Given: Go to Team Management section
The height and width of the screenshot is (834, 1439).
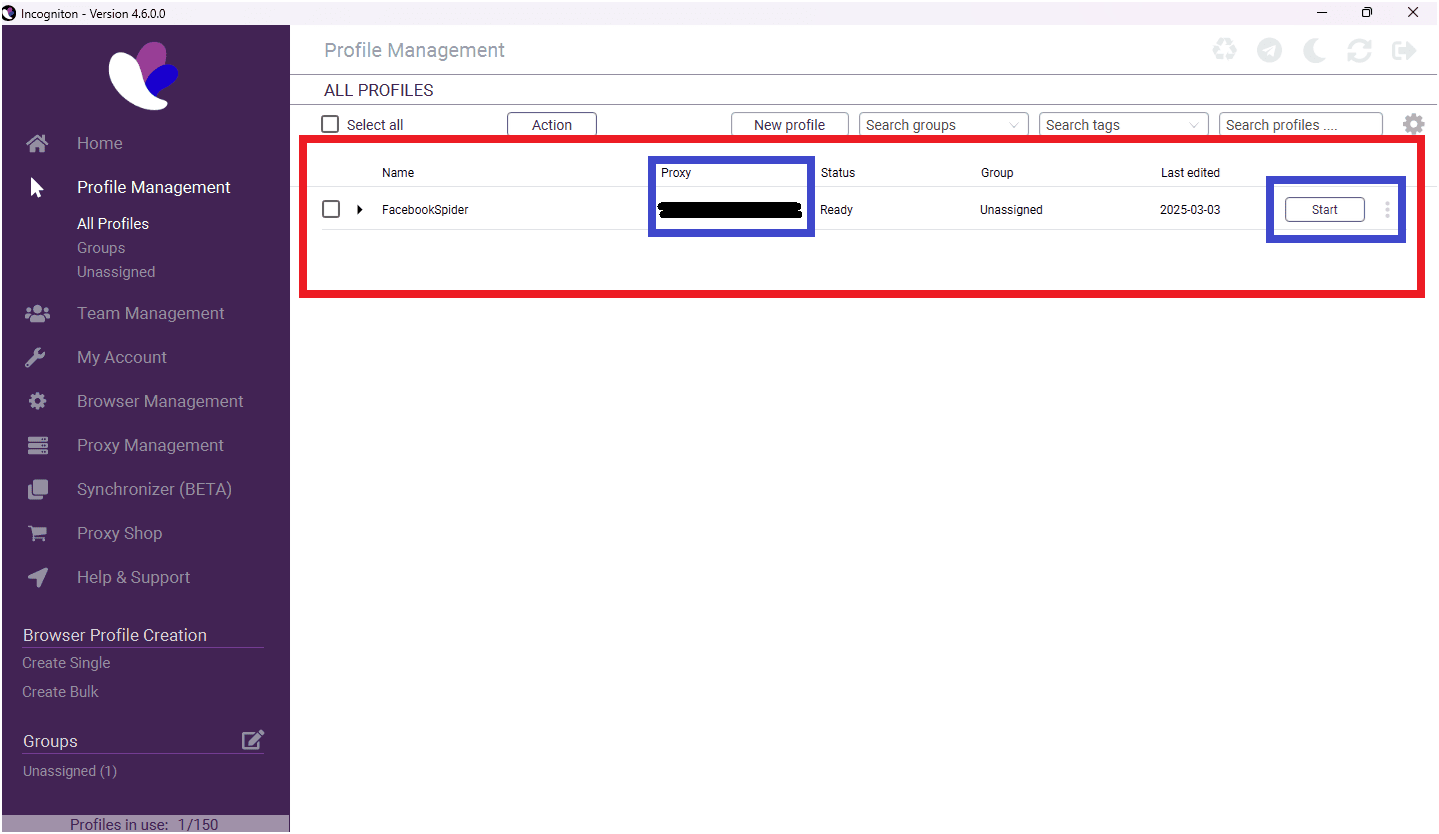Looking at the screenshot, I should pos(150,313).
